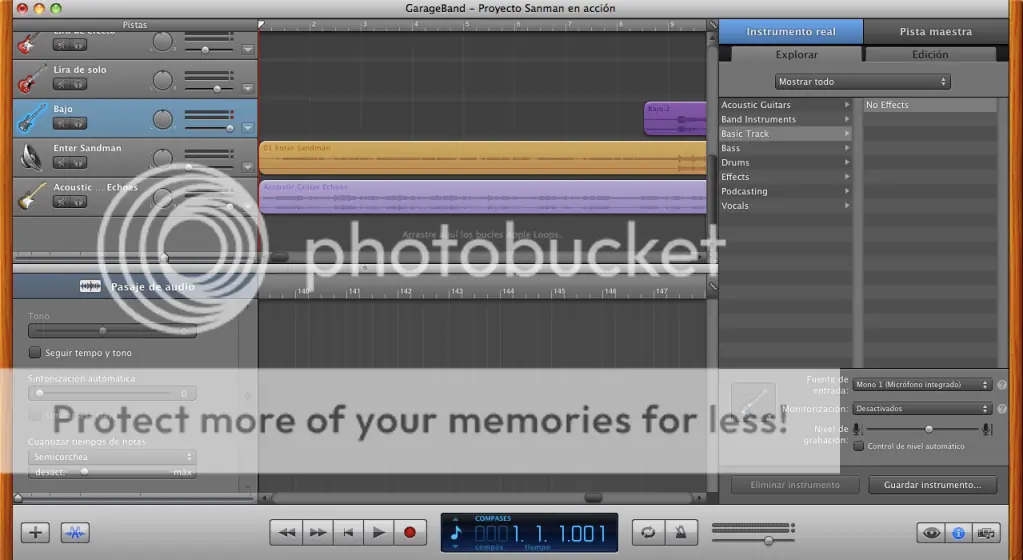Image resolution: width=1023 pixels, height=560 pixels.
Task: Click the Lira de solo guitar icon
Action: coord(31,79)
